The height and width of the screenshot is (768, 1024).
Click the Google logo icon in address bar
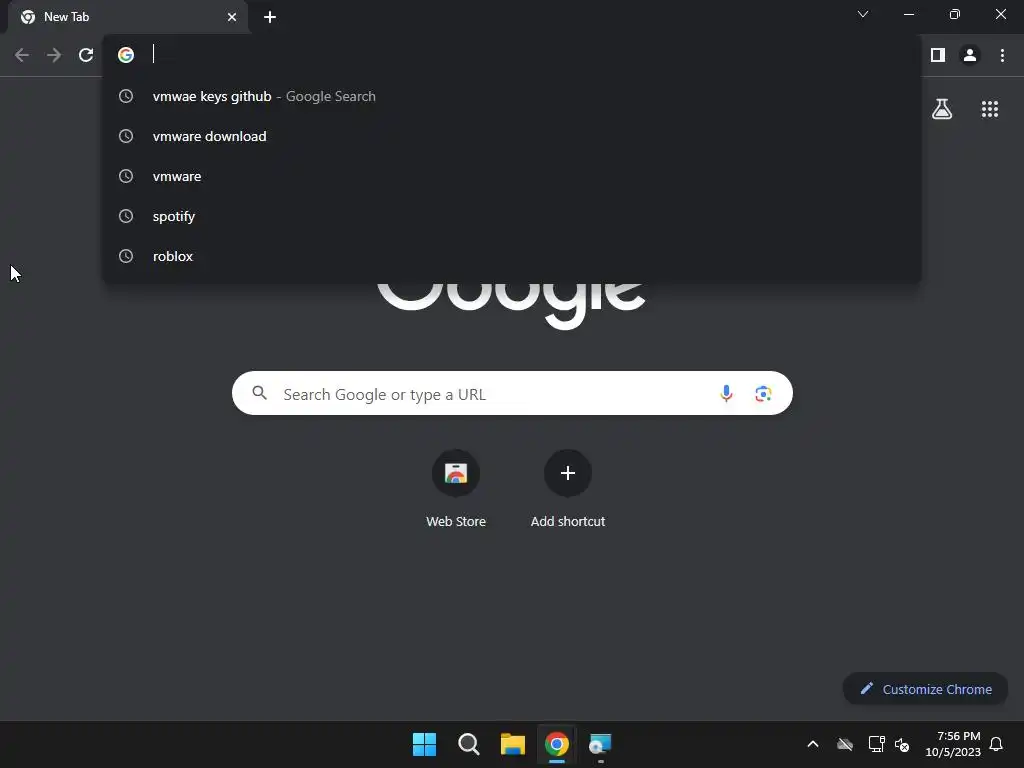click(126, 55)
